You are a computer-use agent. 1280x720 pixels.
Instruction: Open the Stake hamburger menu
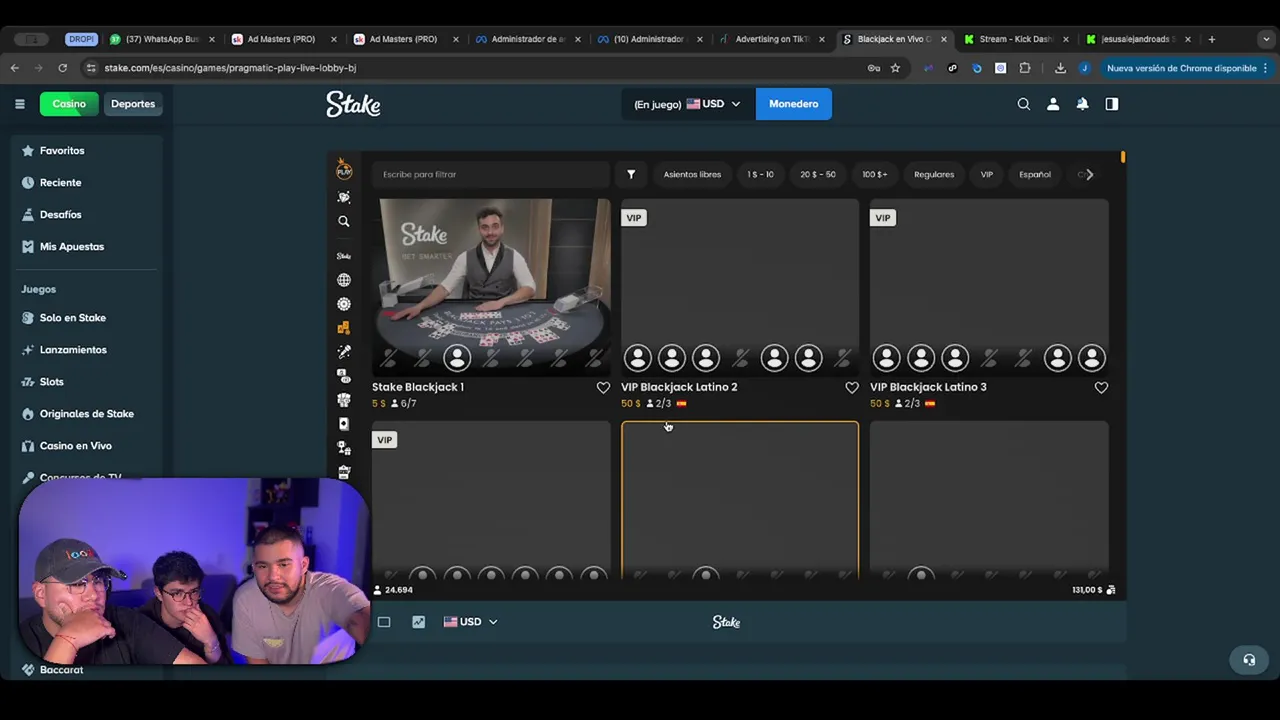click(x=20, y=104)
